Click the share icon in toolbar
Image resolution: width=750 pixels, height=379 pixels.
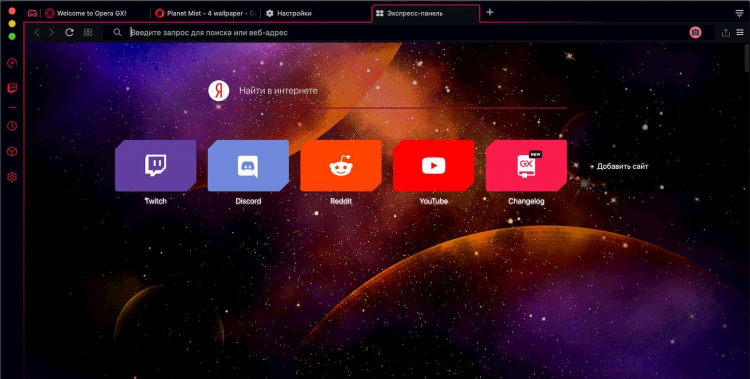coord(726,33)
